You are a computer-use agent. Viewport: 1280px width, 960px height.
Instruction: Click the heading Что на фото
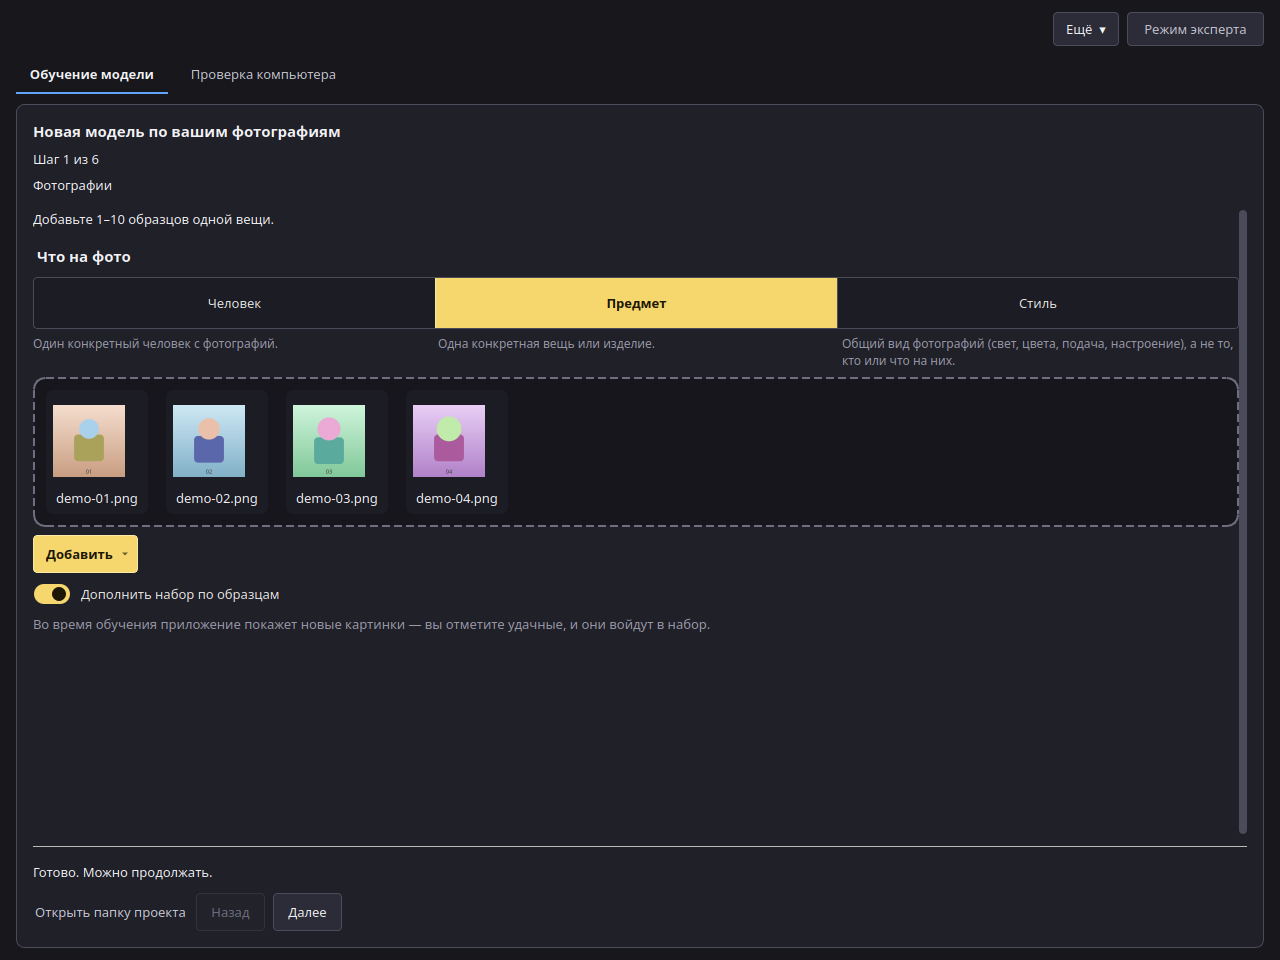pyautogui.click(x=84, y=257)
